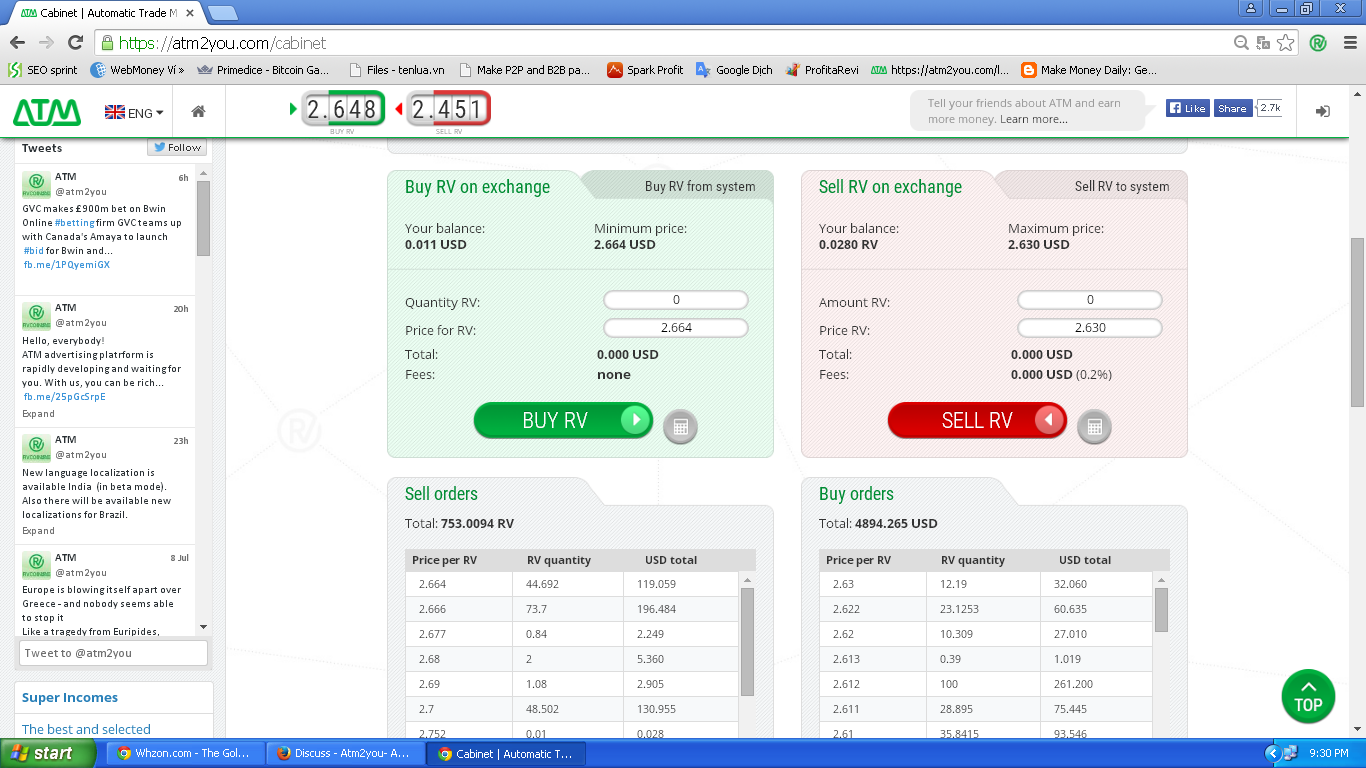Open the Learn more link about ATM
The image size is (1366, 768).
[1033, 119]
